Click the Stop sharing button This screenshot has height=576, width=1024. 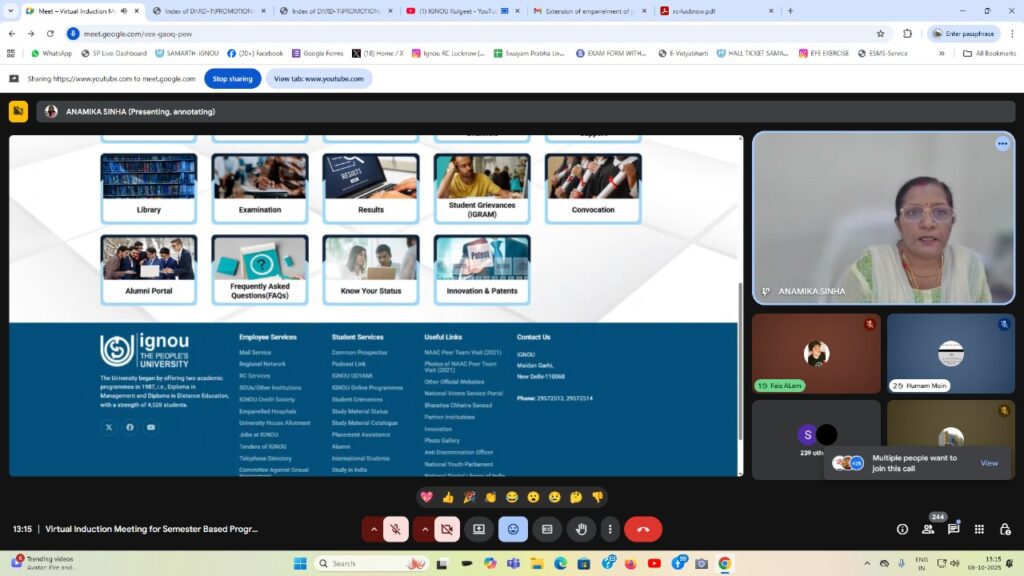[x=233, y=78]
